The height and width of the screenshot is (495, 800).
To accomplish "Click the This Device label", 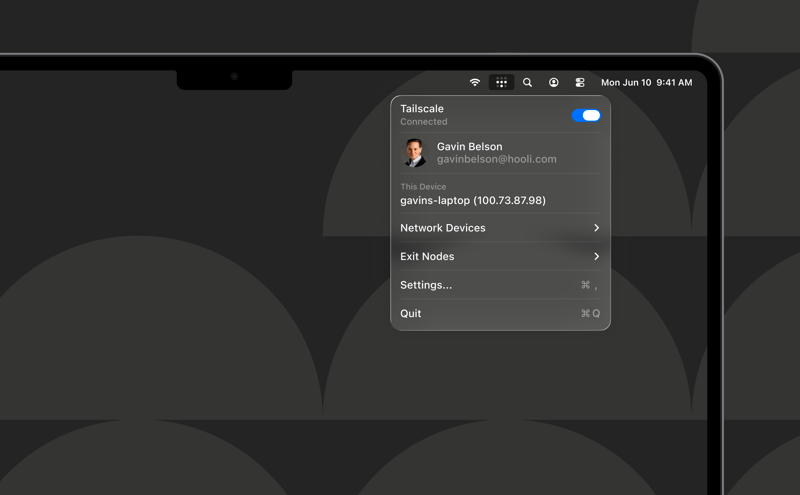I will coord(423,187).
